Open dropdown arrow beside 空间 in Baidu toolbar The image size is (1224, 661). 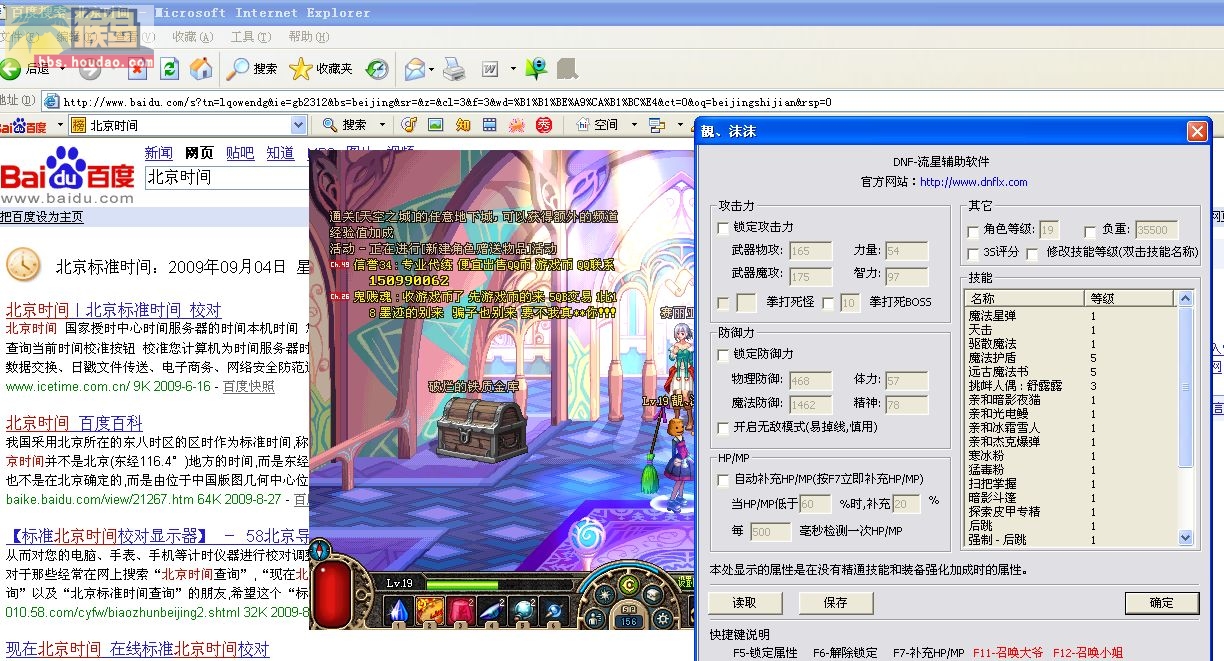click(634, 125)
